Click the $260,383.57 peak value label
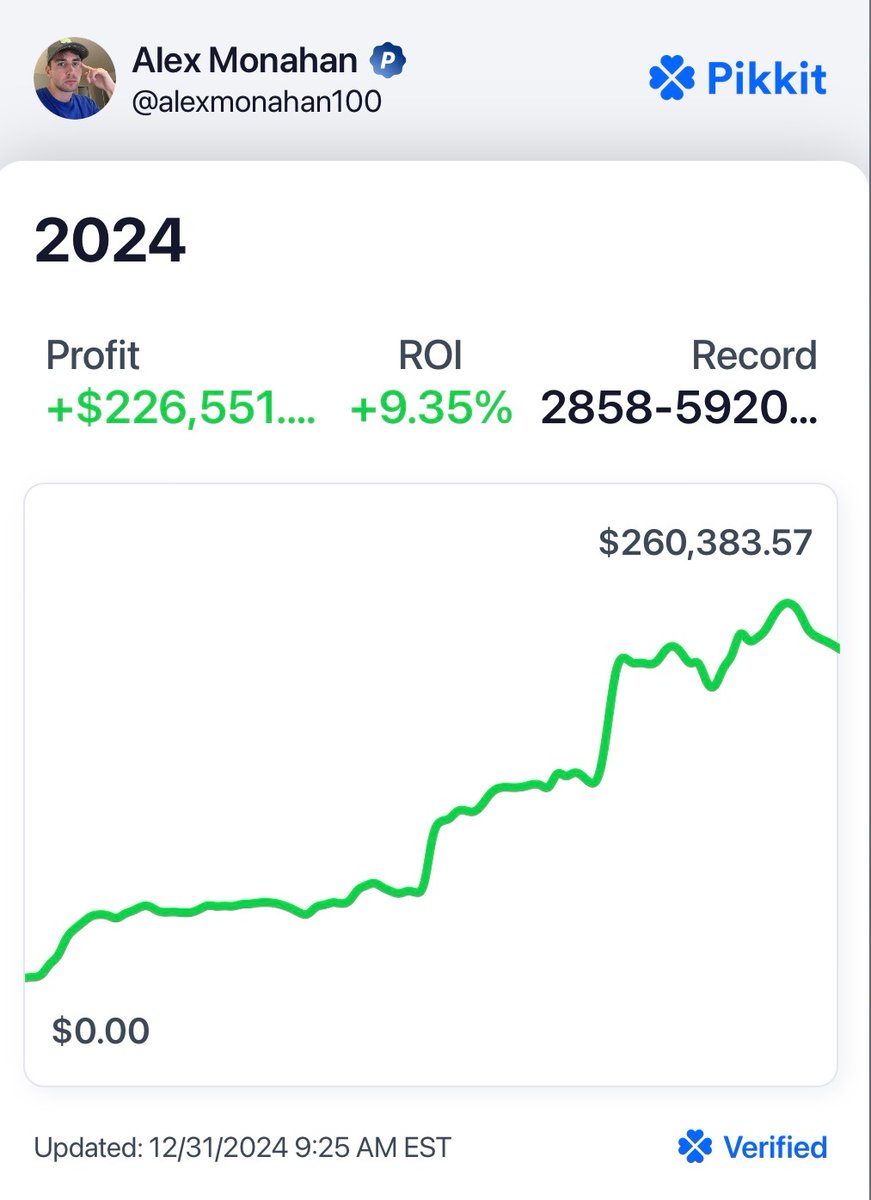Image resolution: width=871 pixels, height=1200 pixels. 706,543
